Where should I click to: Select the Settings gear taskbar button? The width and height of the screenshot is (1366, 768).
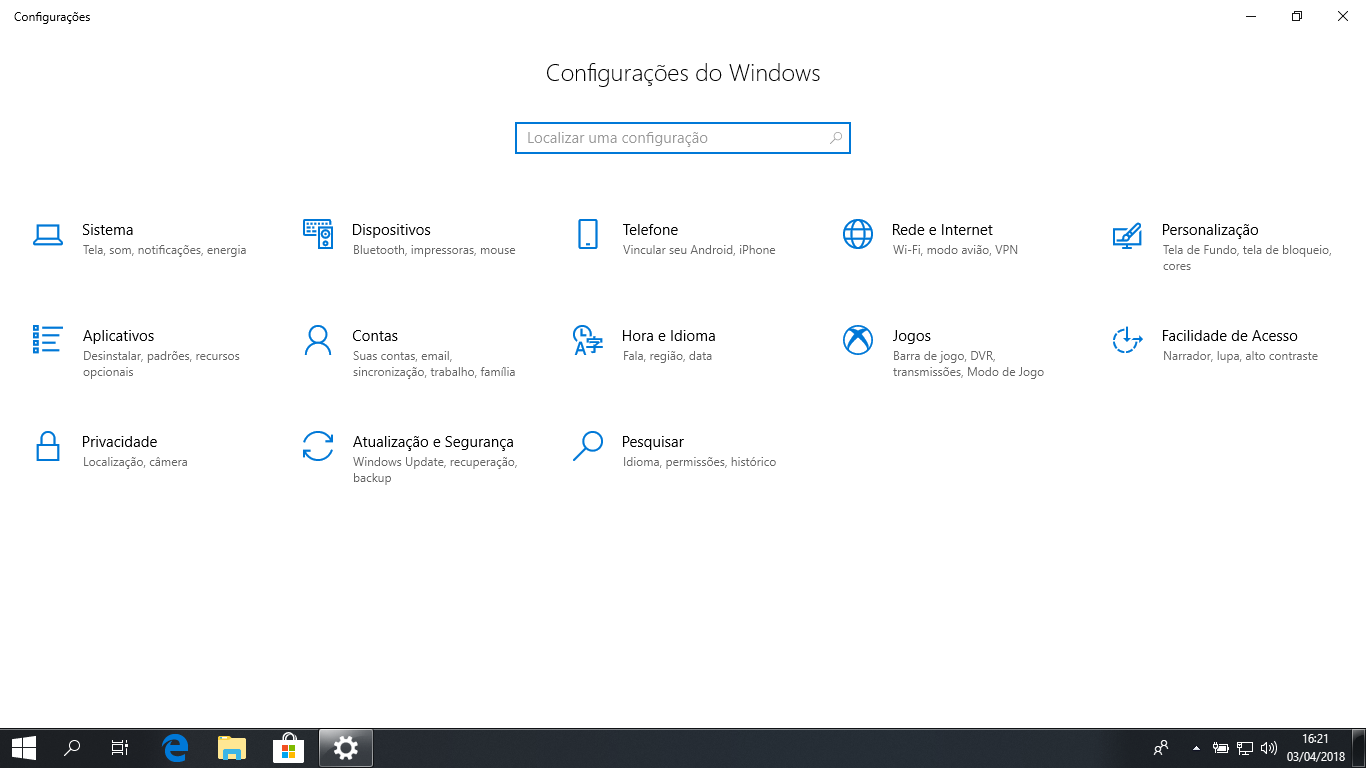345,748
